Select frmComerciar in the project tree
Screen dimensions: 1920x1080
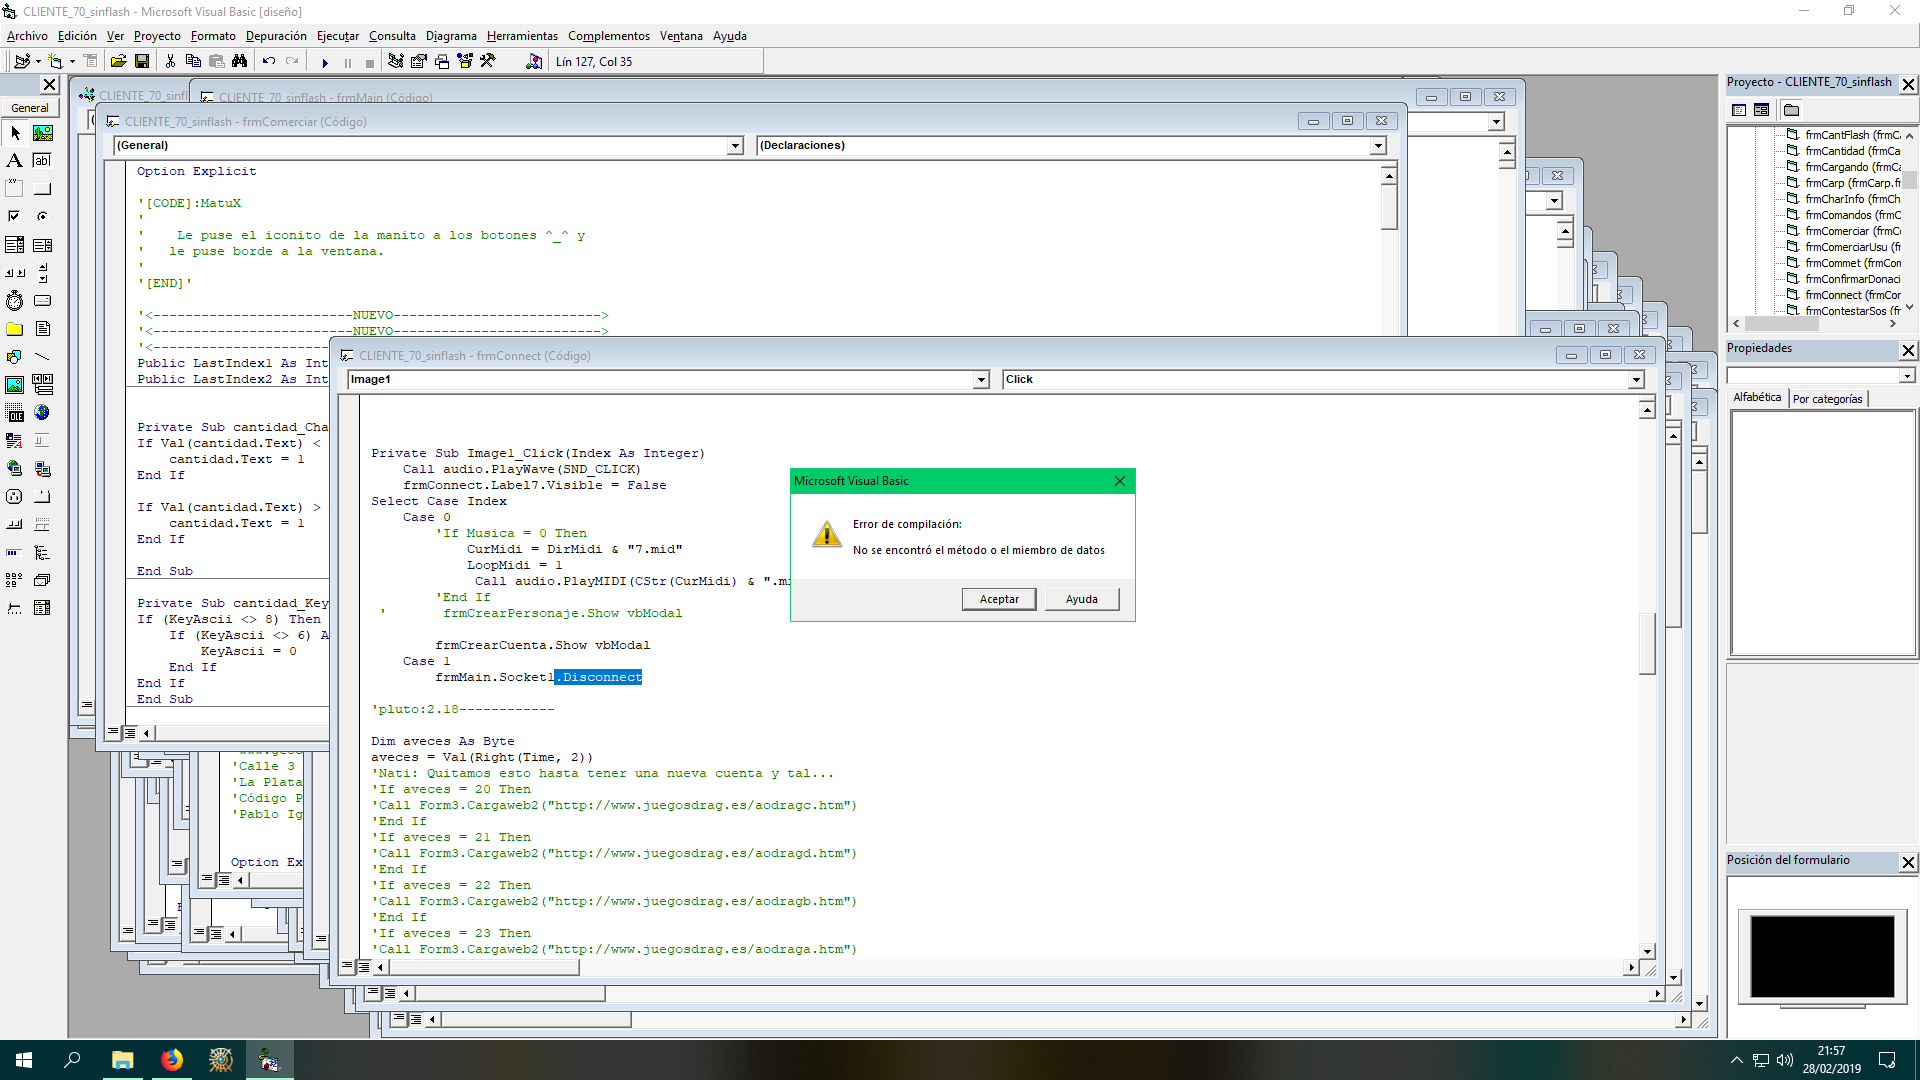[1844, 231]
